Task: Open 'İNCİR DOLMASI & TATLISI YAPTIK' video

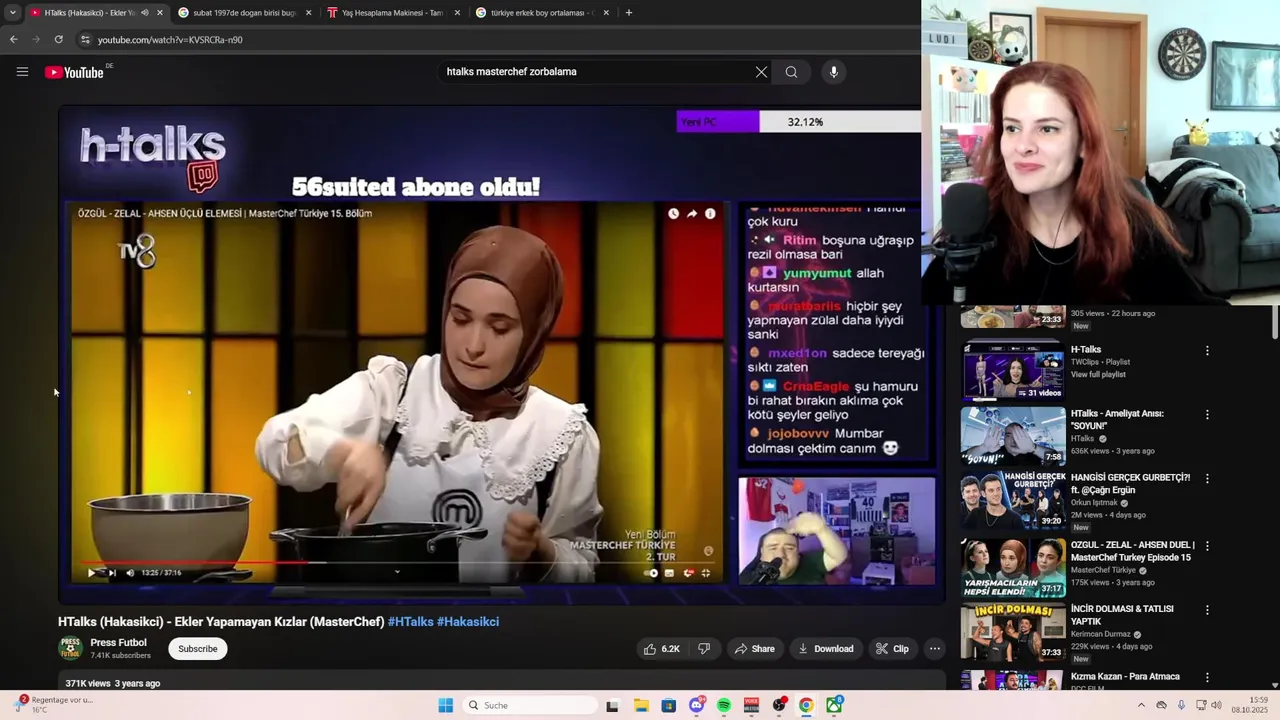Action: pos(1122,614)
